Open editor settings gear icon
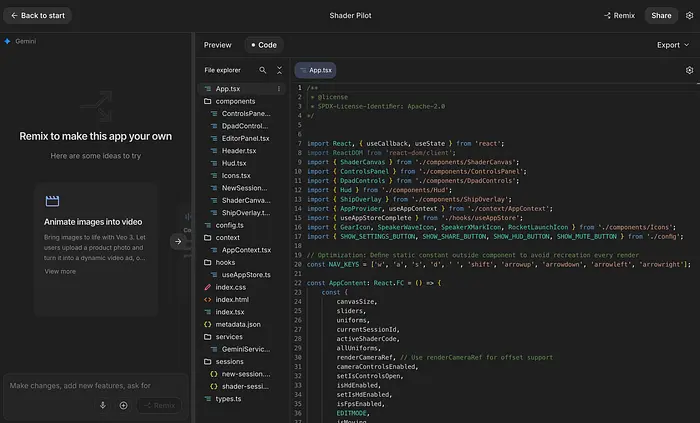Screen dimensions: 700x423 pyautogui.click(x=689, y=70)
